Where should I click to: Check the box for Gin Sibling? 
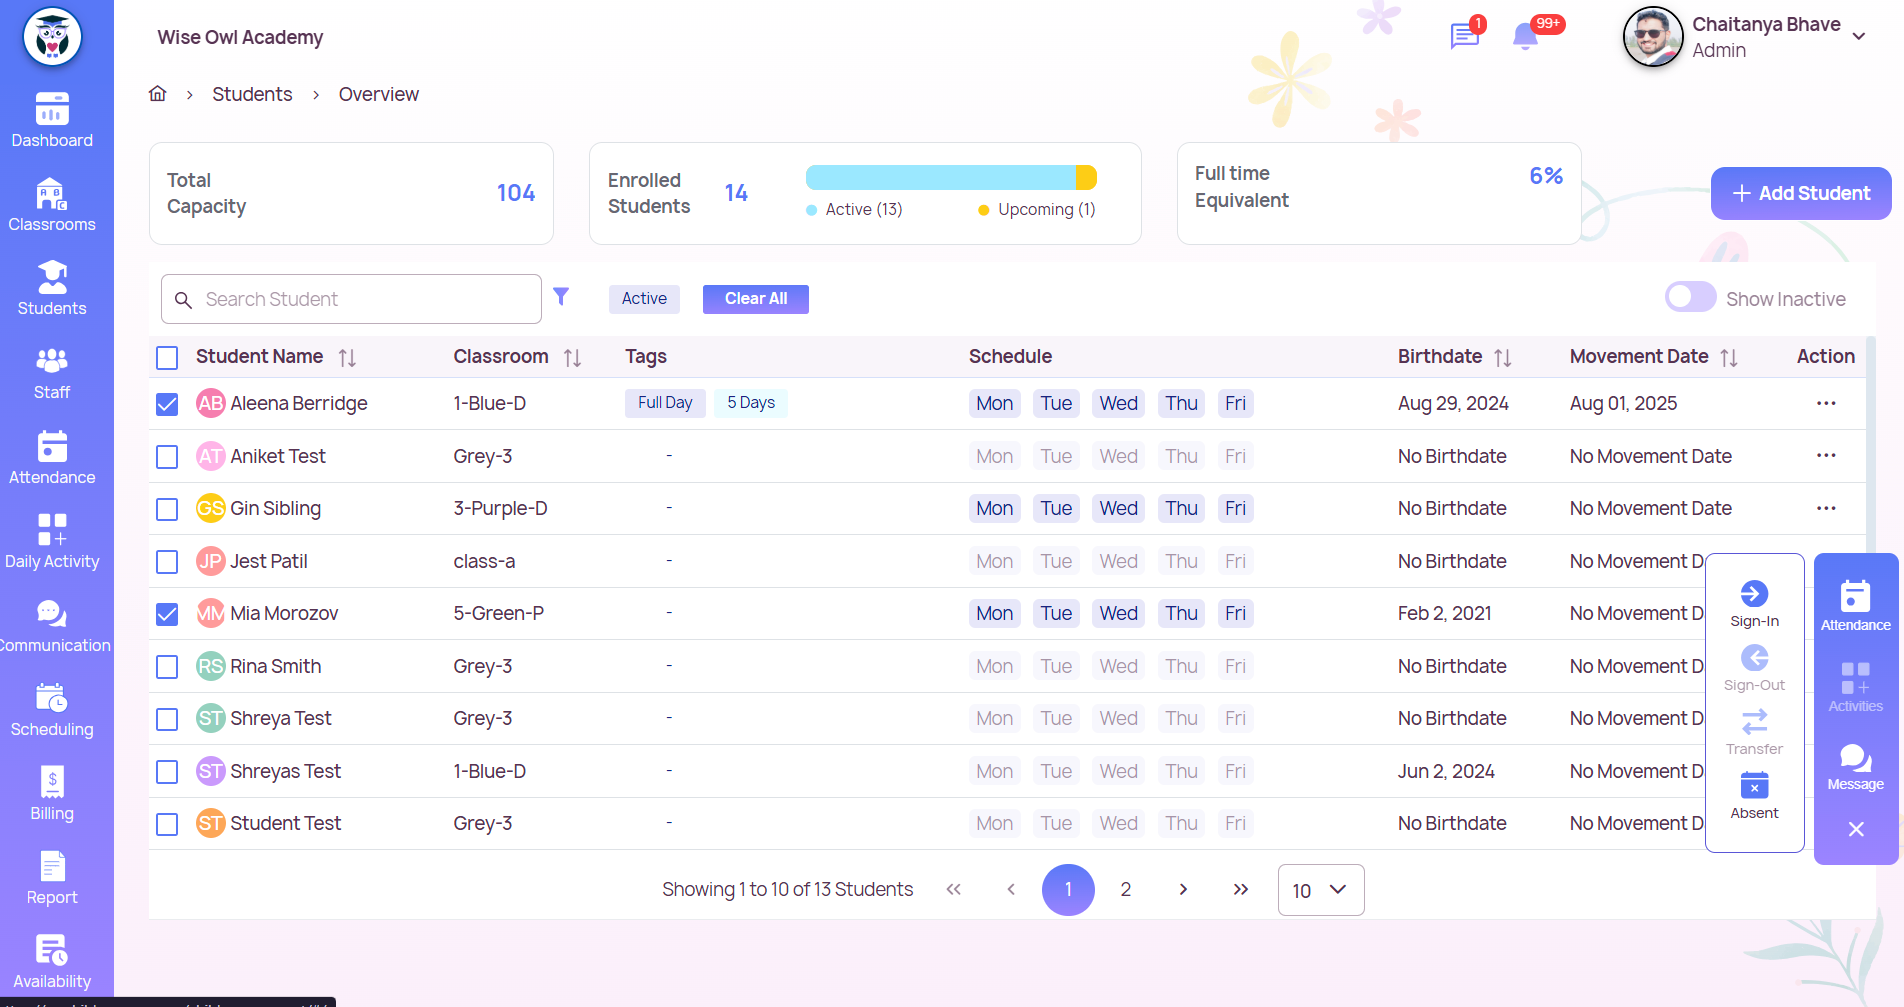pos(167,509)
